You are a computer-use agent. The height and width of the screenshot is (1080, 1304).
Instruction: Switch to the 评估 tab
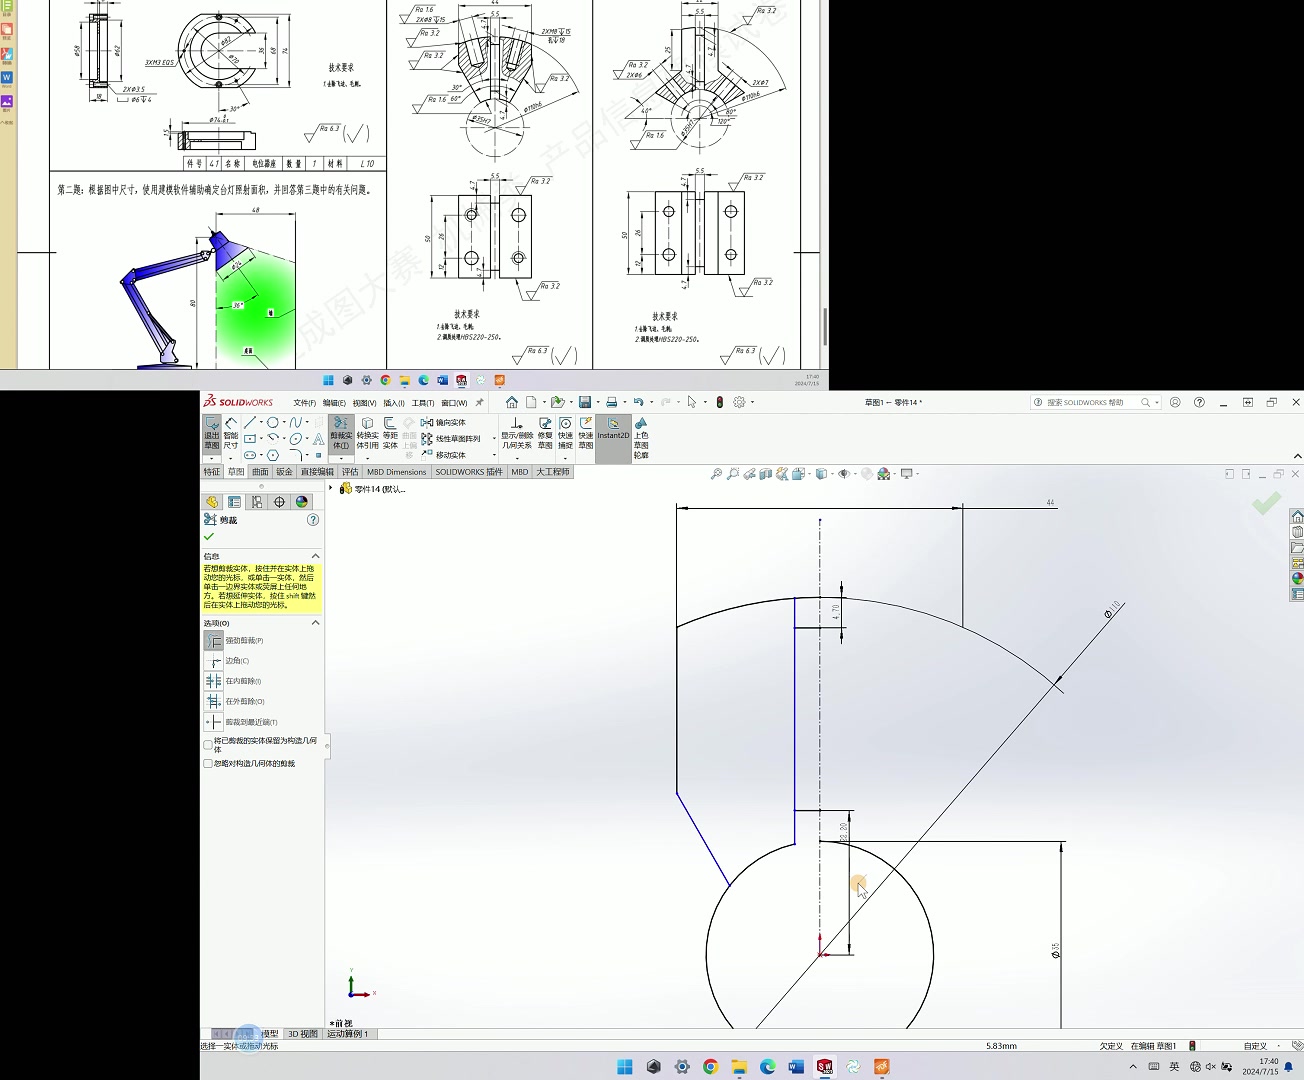tap(350, 472)
